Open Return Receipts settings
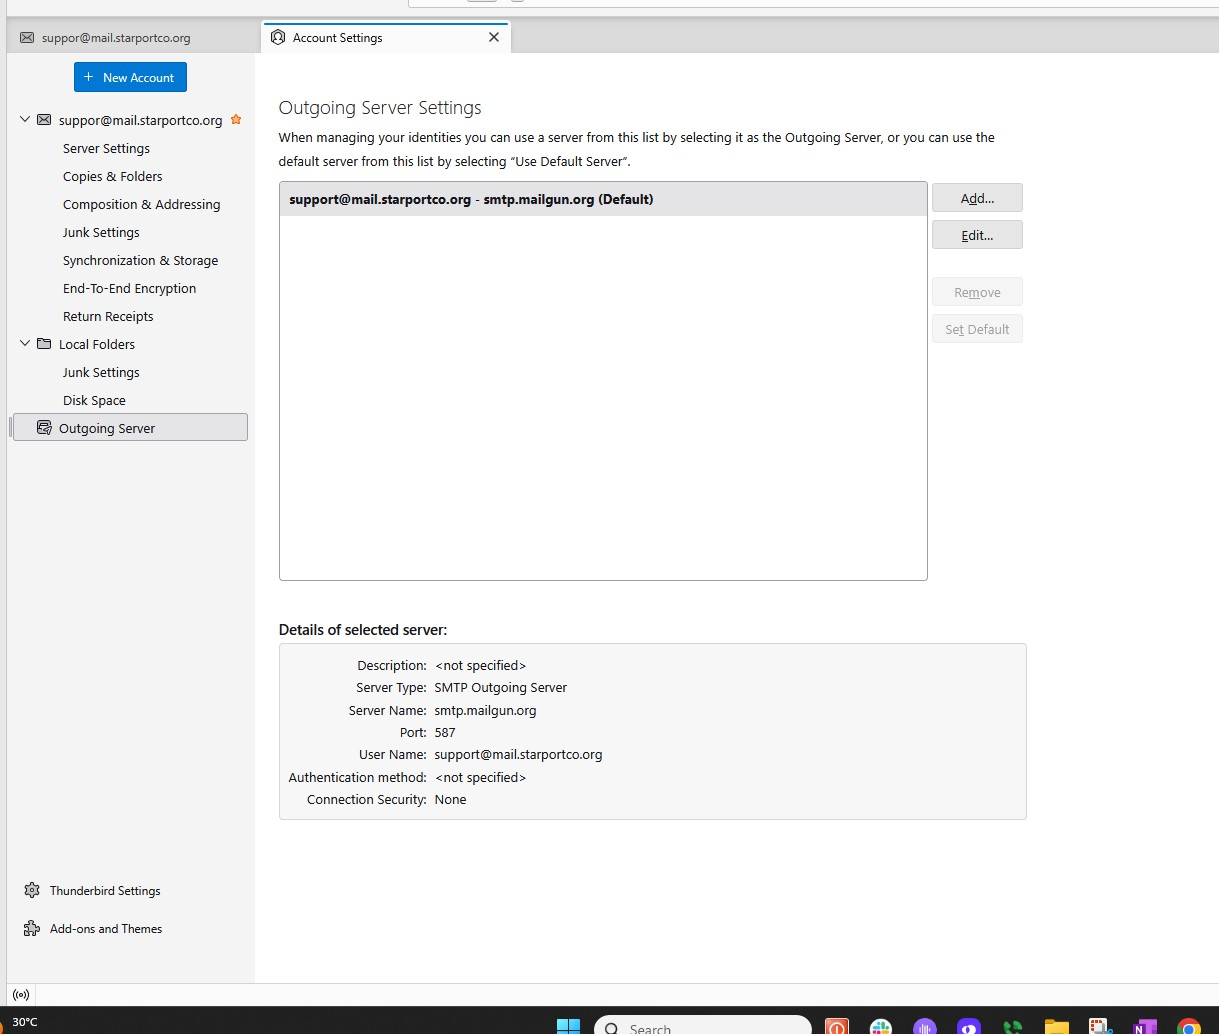Screen dimensions: 1219x1034 tap(108, 316)
